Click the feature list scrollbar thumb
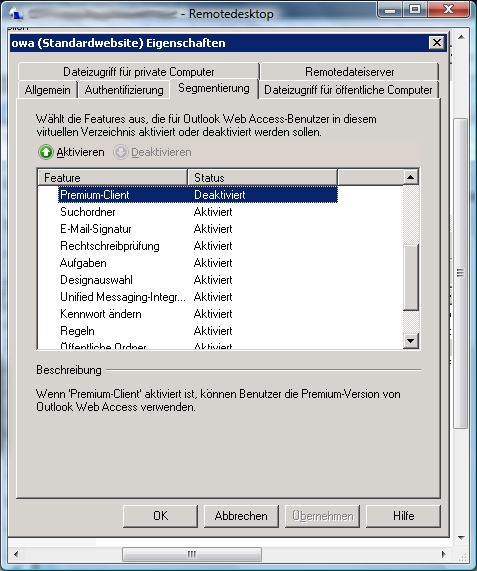 411,277
